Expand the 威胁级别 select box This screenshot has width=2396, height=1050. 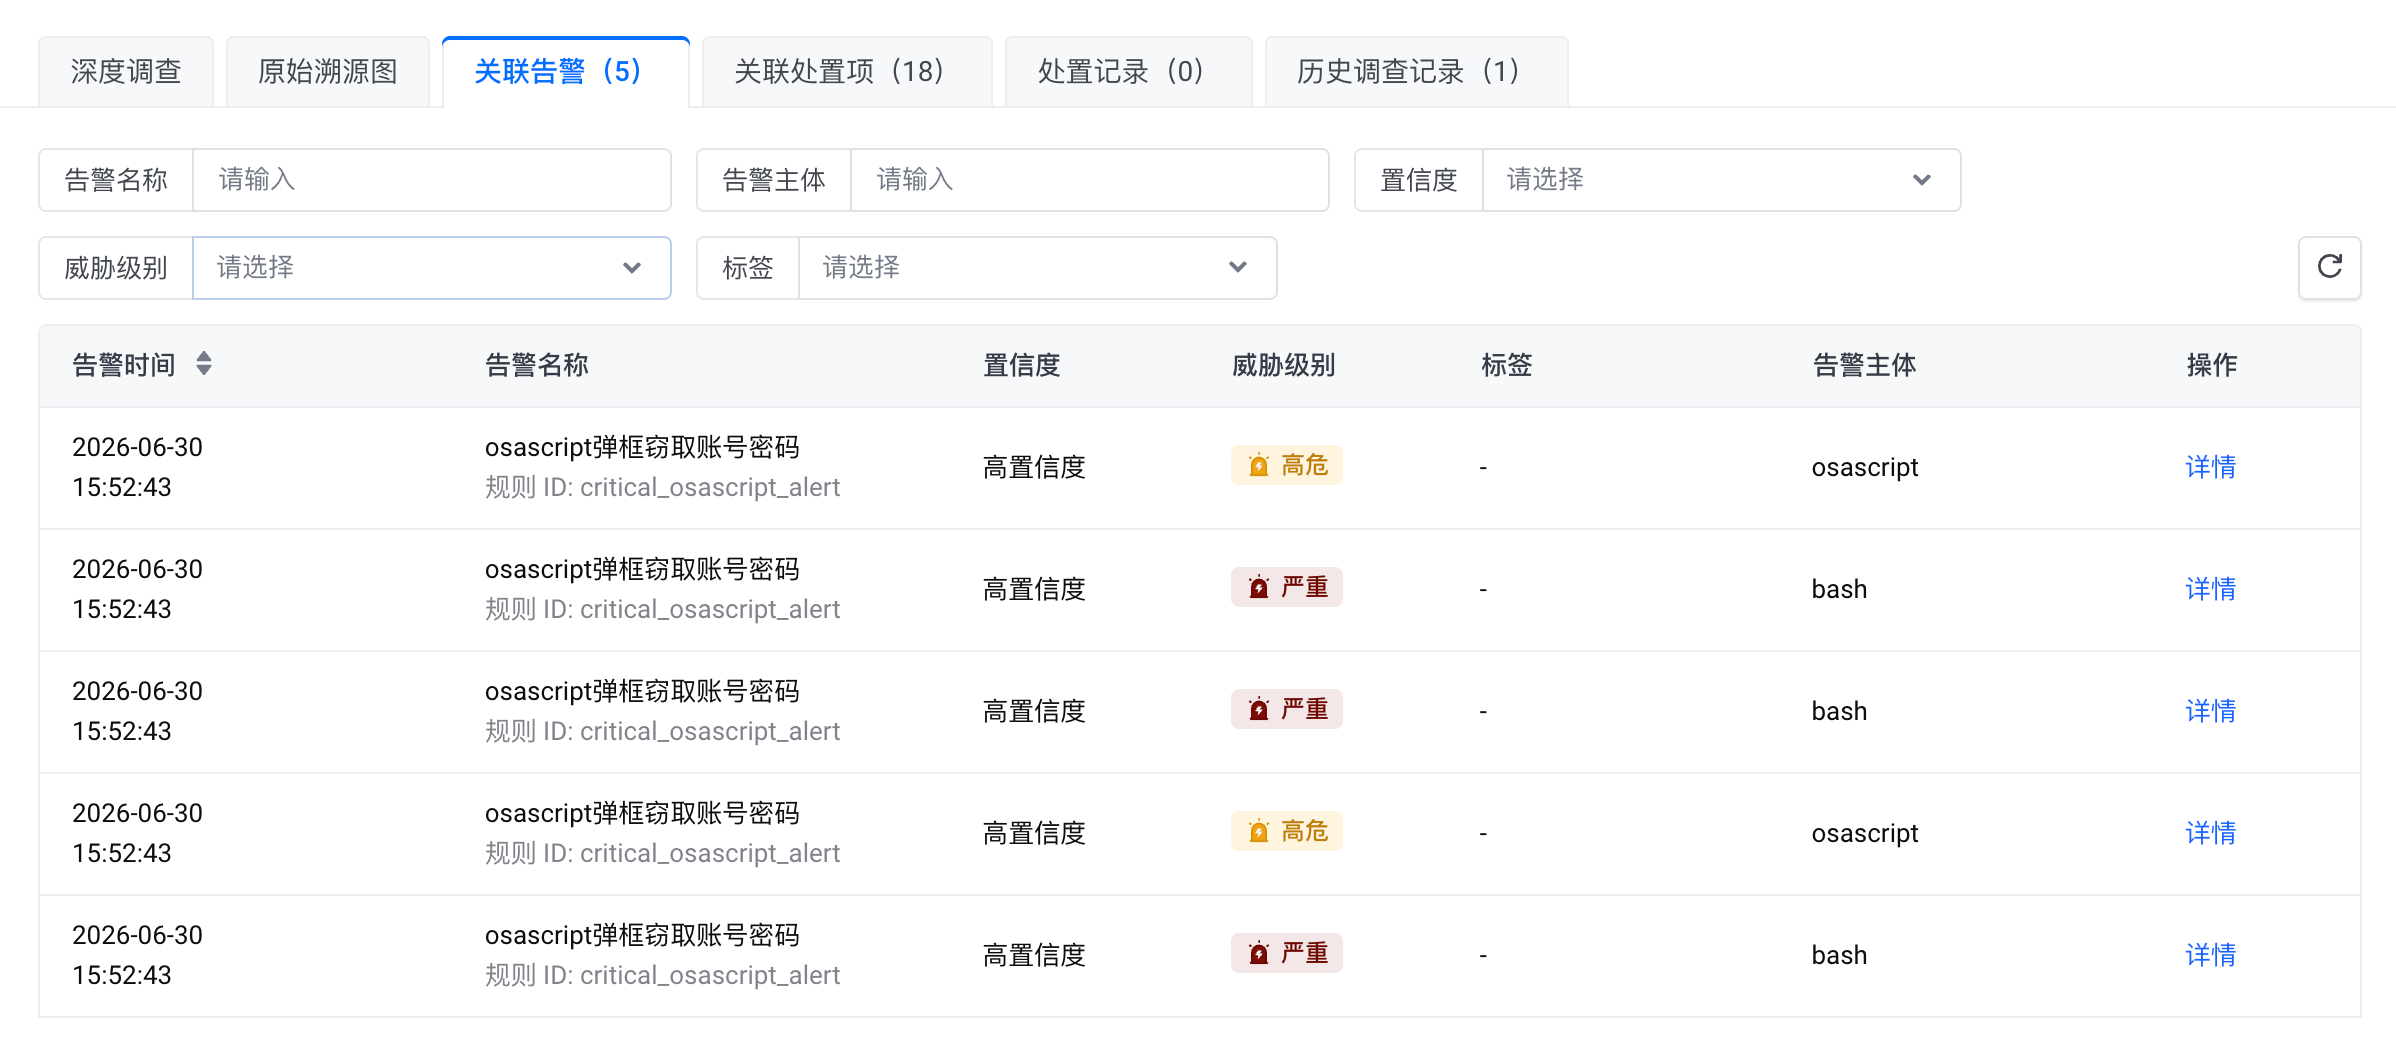point(431,268)
